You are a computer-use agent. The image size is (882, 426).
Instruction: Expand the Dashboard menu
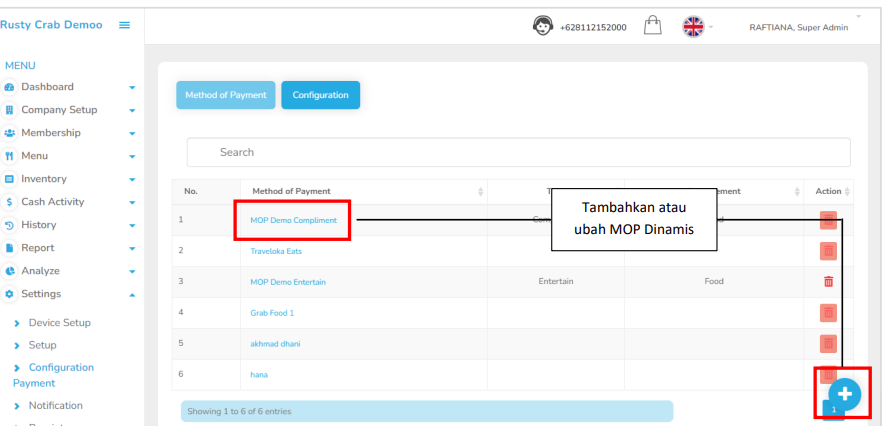[132, 88]
